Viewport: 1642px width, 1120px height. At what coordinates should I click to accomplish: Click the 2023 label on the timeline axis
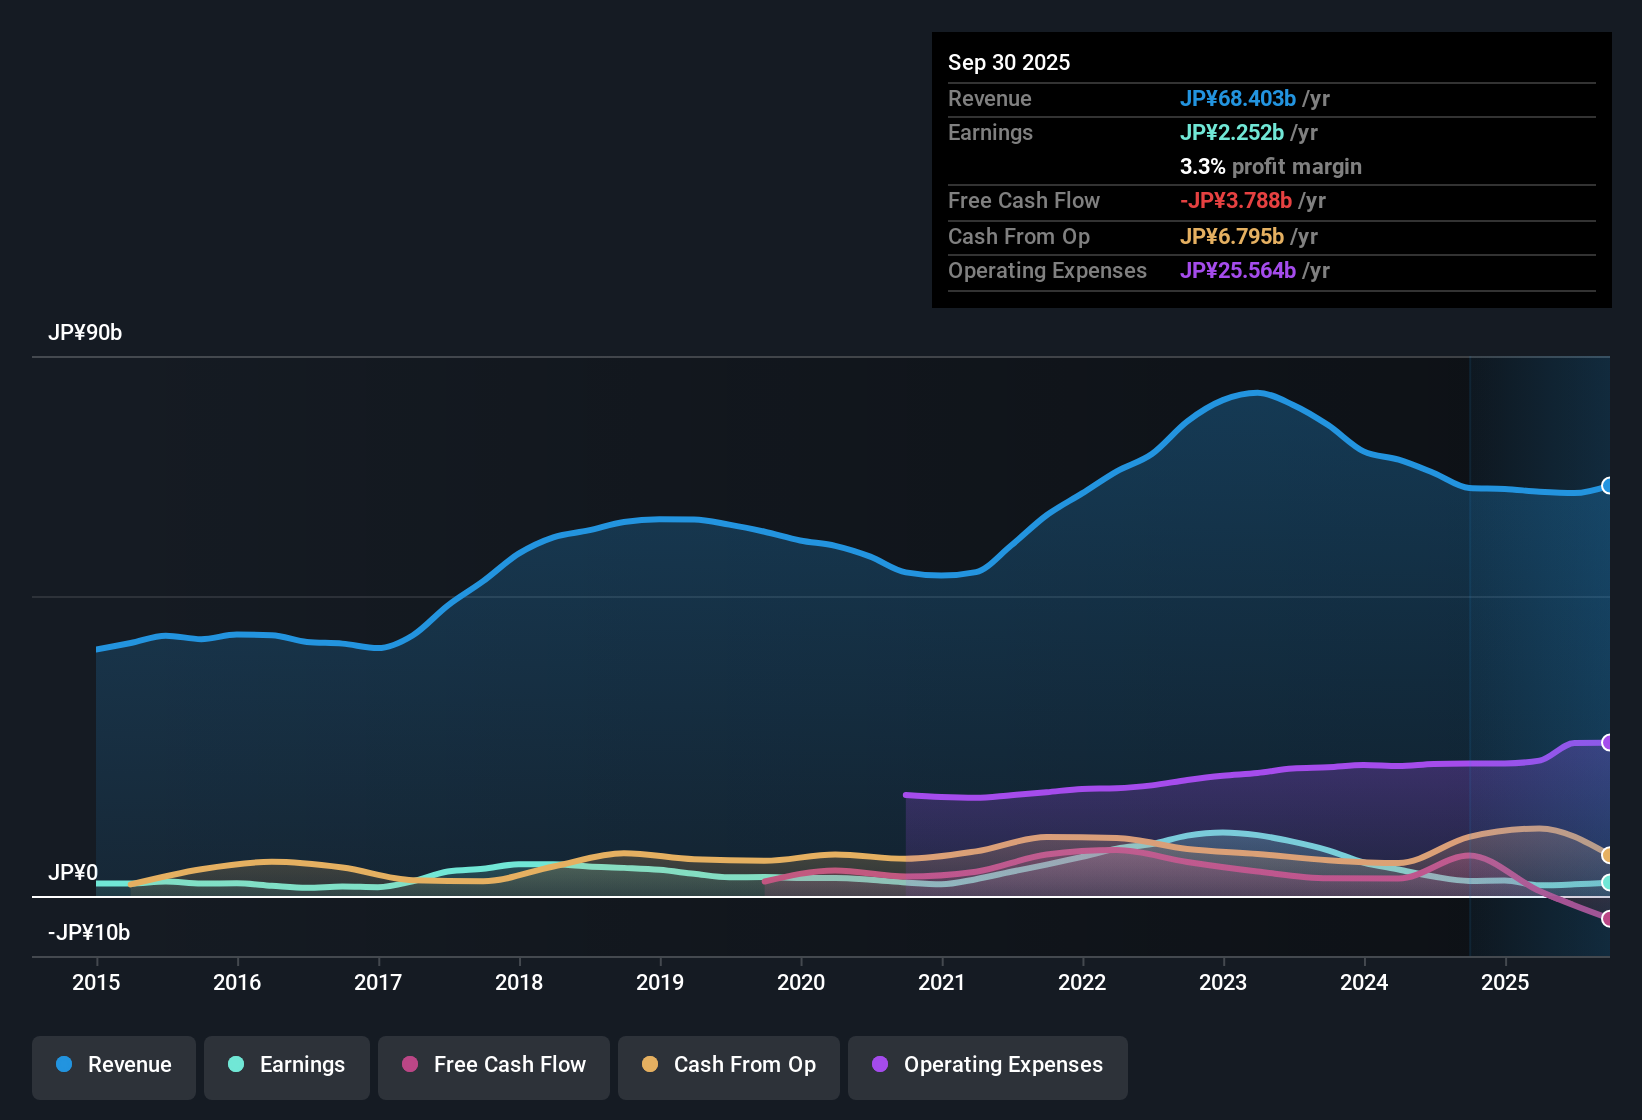(x=1224, y=983)
